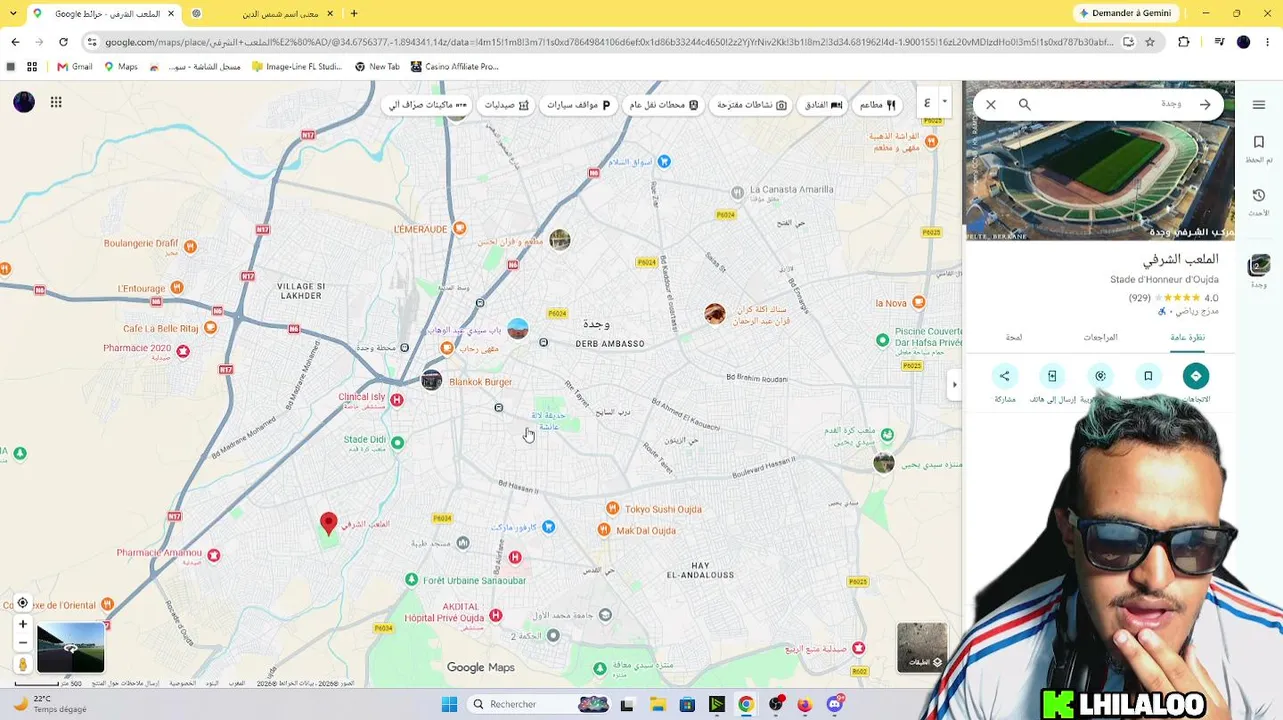Click the magnifier search icon
The width and height of the screenshot is (1283, 720).
coord(1025,104)
